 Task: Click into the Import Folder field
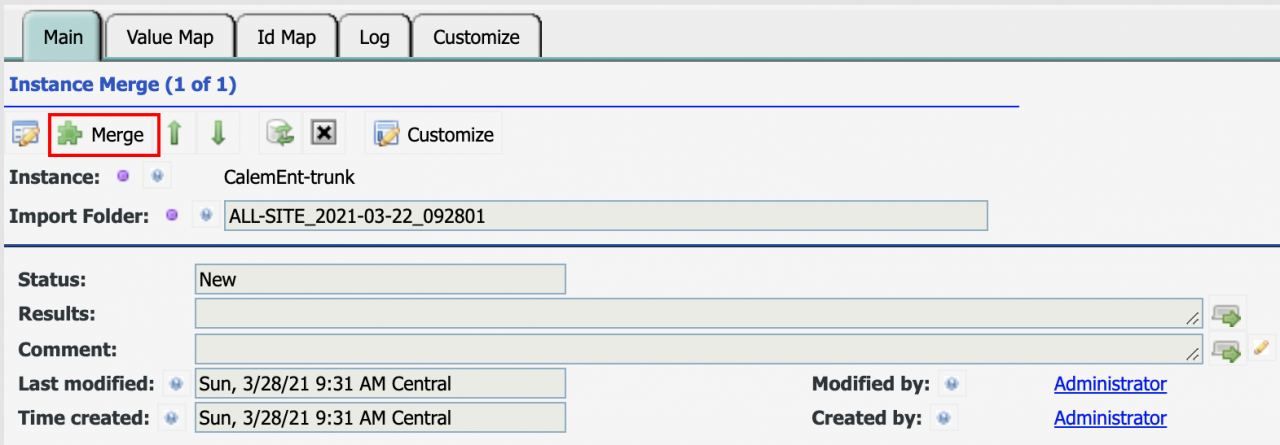pos(606,215)
